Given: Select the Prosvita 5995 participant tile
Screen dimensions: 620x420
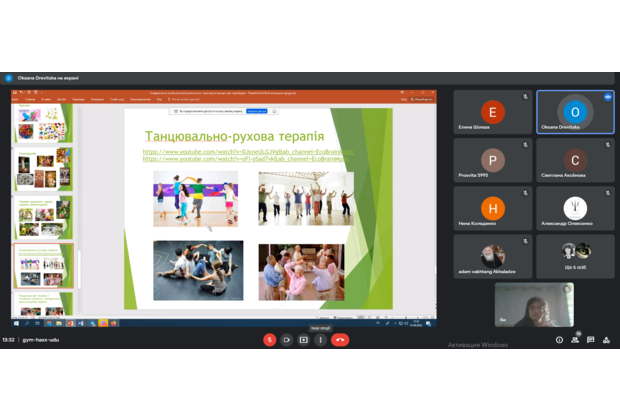Looking at the screenshot, I should [492, 160].
